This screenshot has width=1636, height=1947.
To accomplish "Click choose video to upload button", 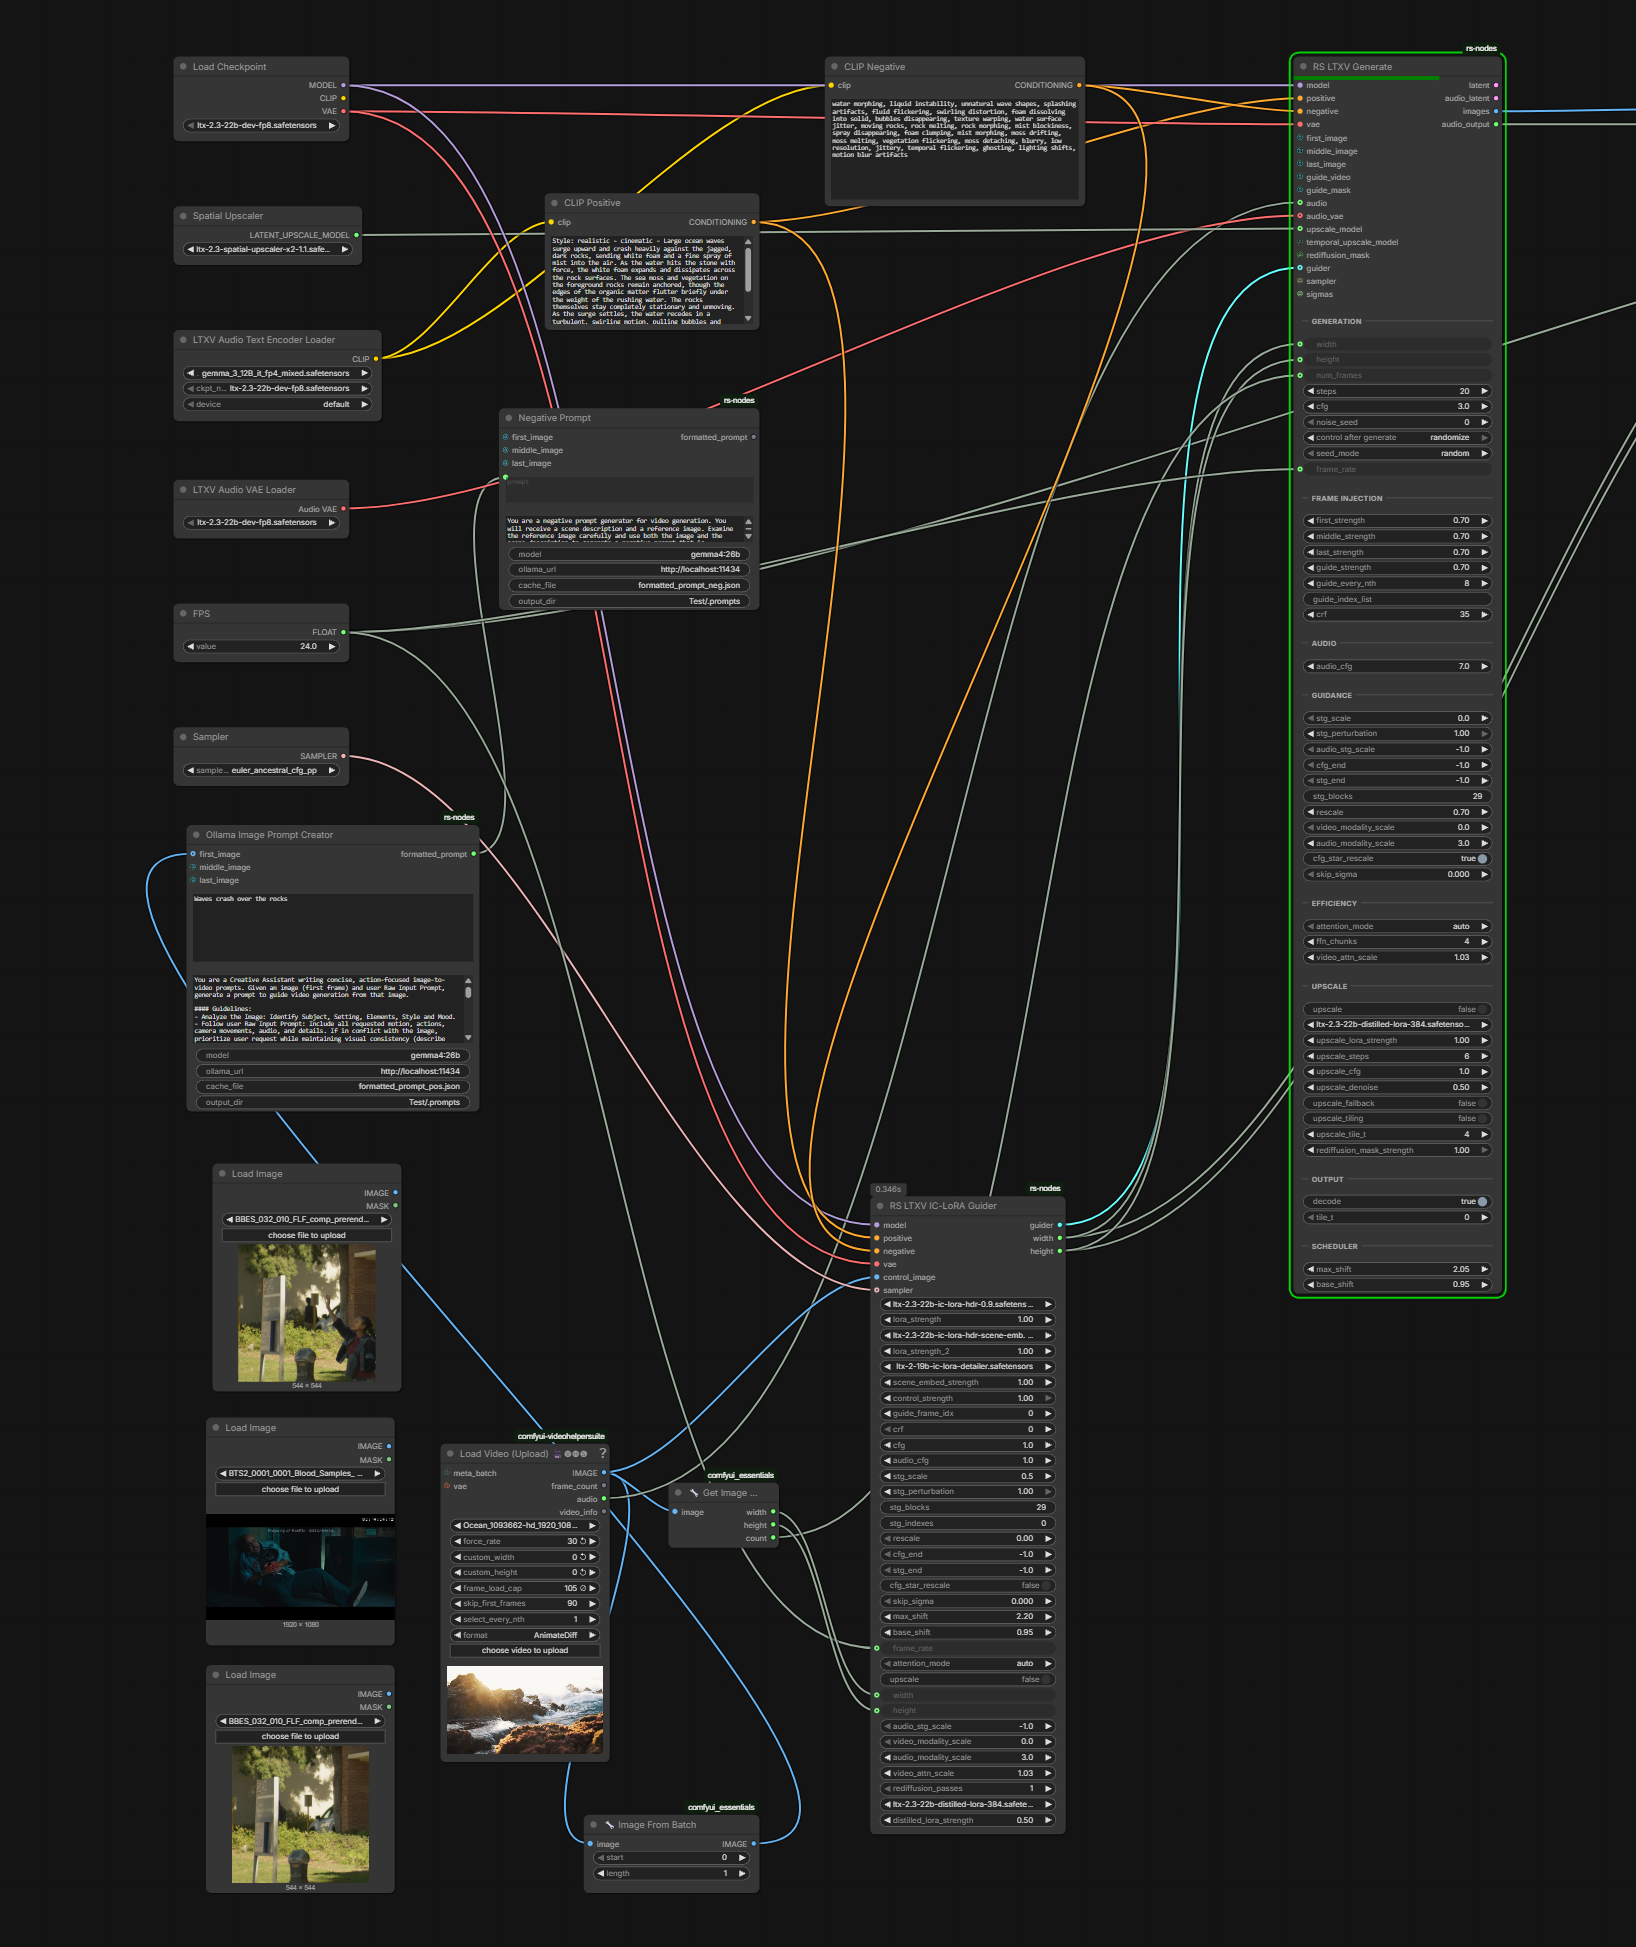I will (525, 1650).
